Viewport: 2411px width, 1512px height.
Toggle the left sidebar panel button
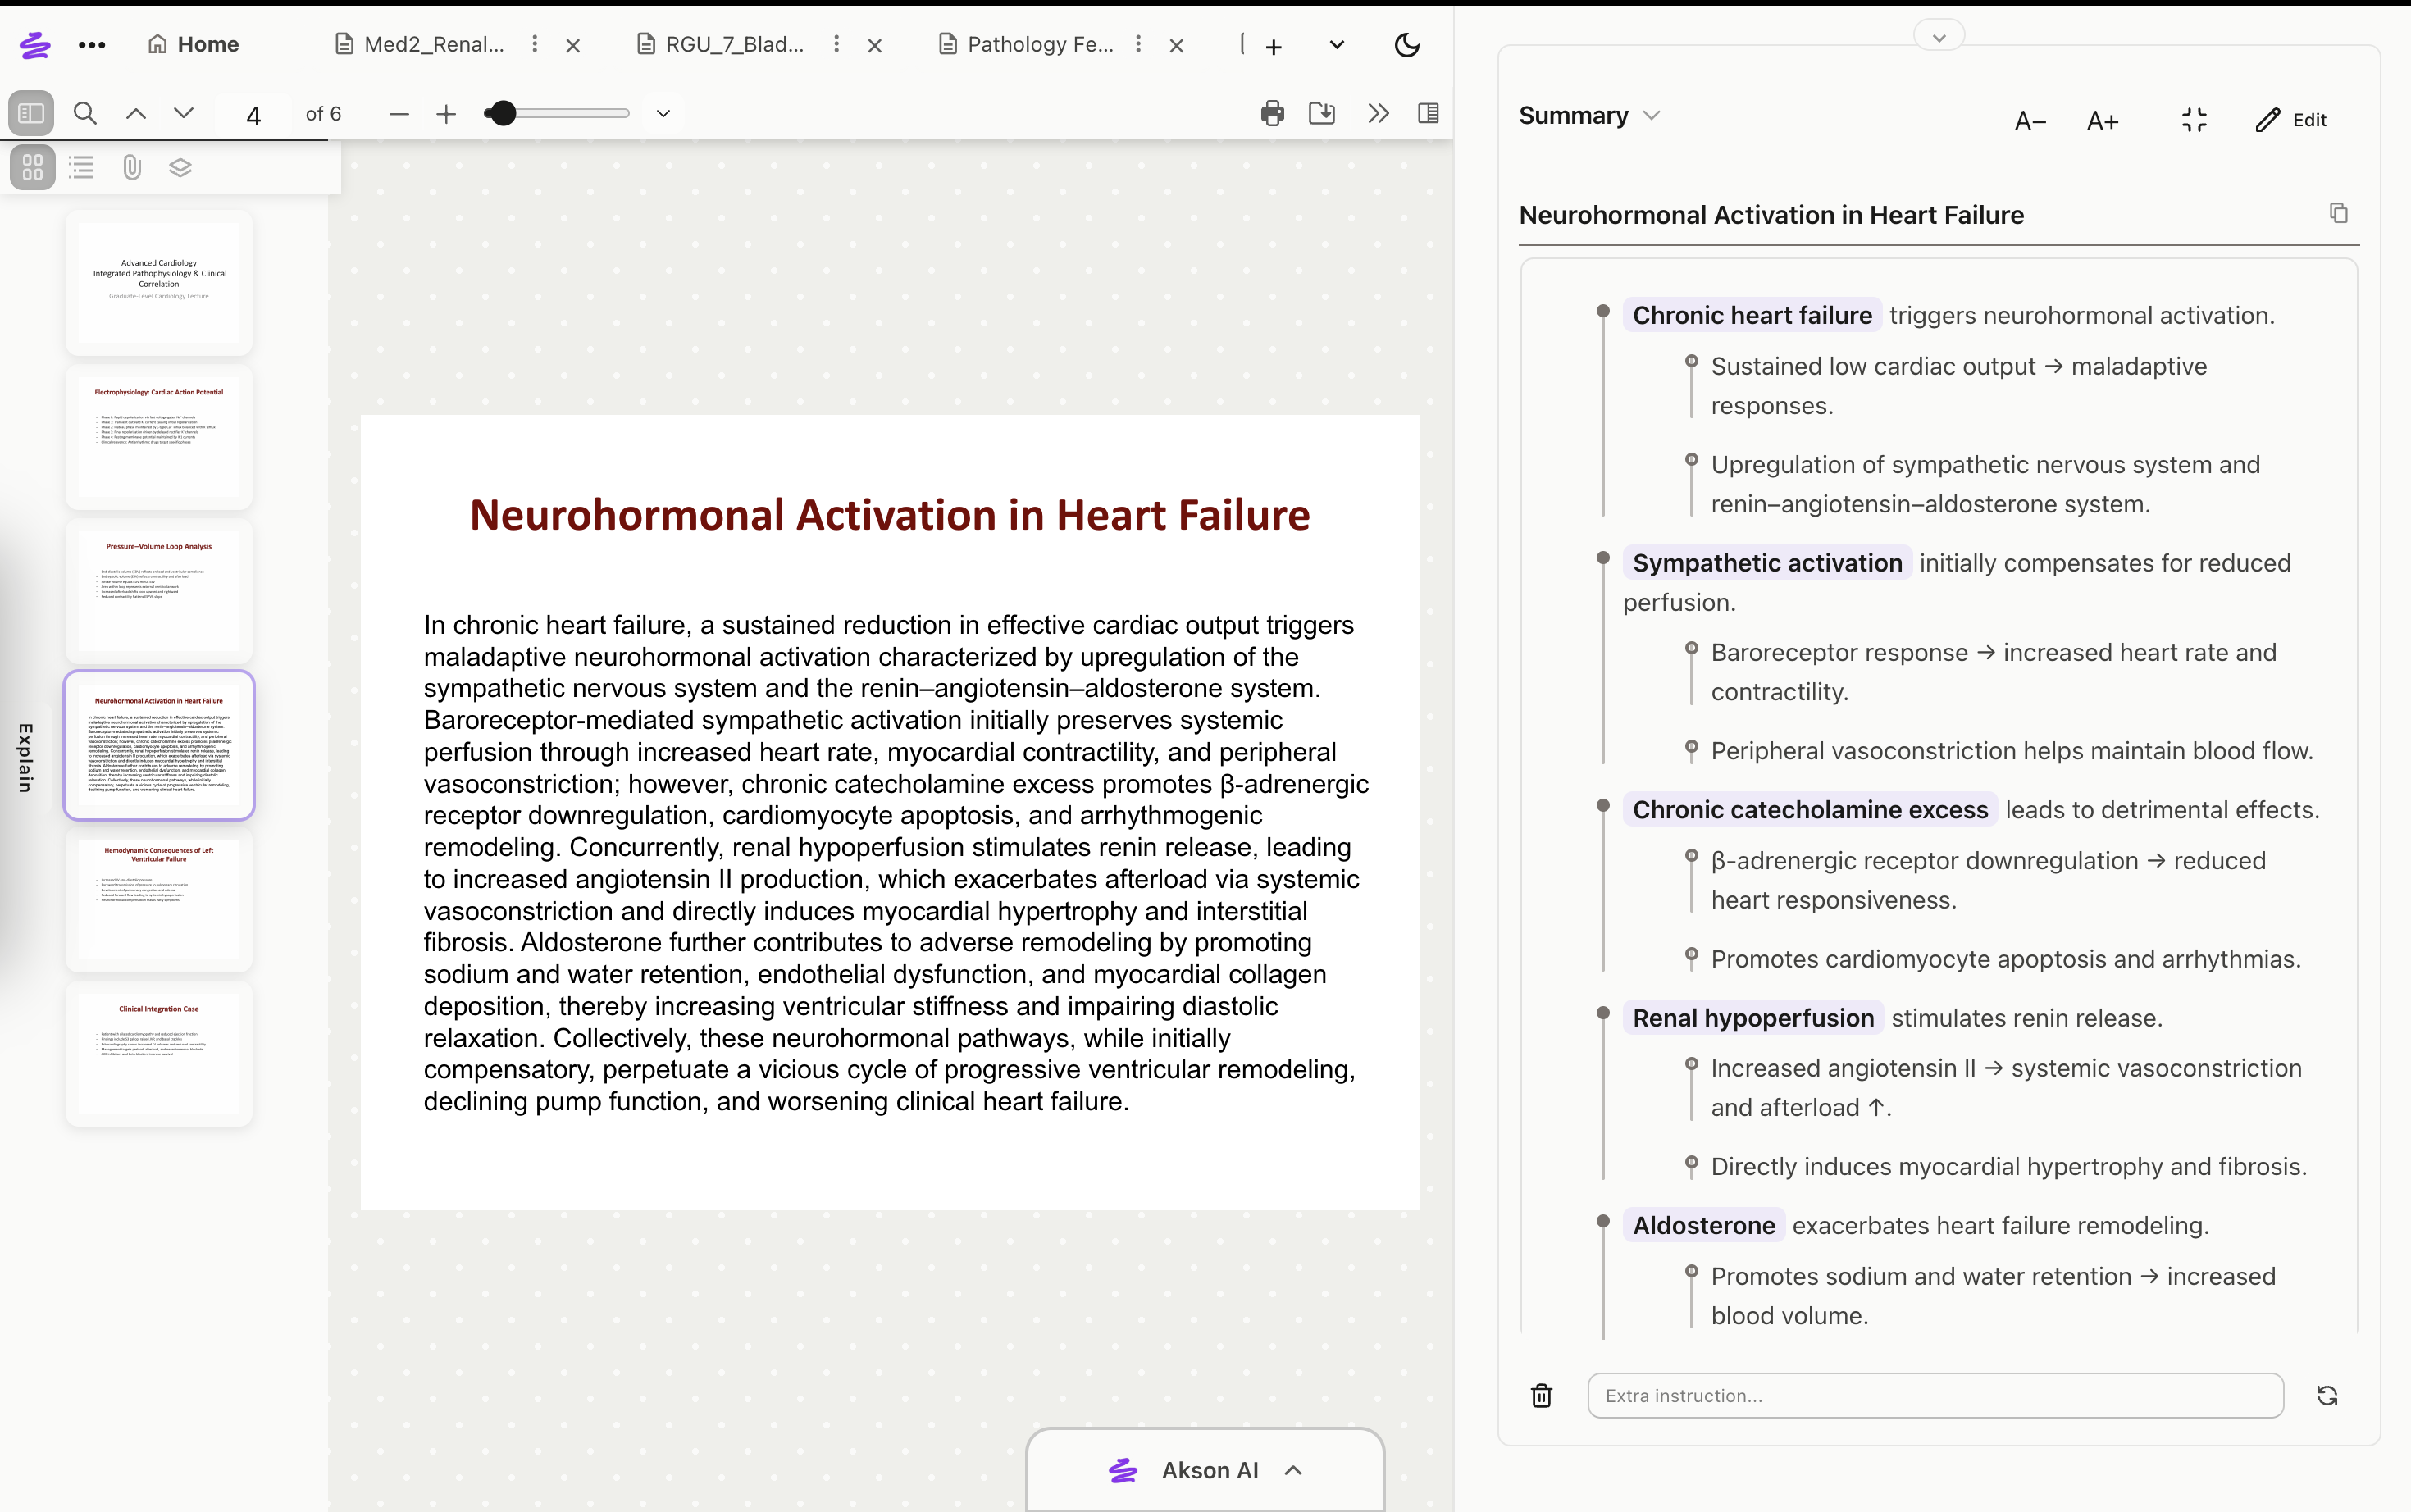[31, 113]
